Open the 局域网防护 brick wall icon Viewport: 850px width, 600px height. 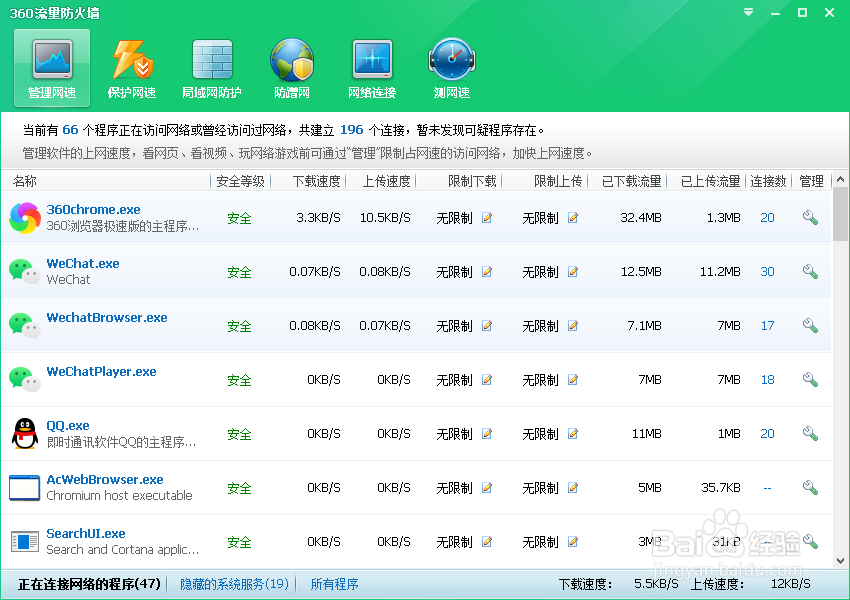coord(212,60)
